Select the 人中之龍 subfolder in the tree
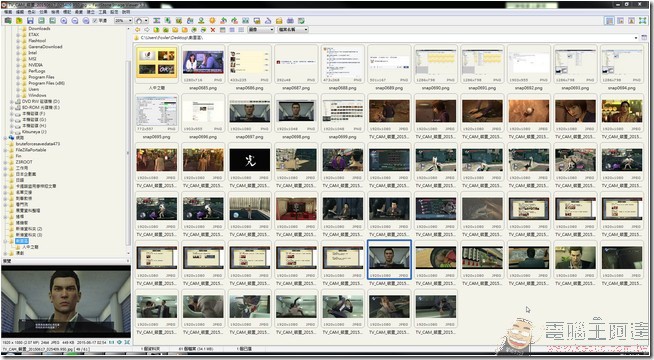The image size is (654, 360). [x=30, y=247]
